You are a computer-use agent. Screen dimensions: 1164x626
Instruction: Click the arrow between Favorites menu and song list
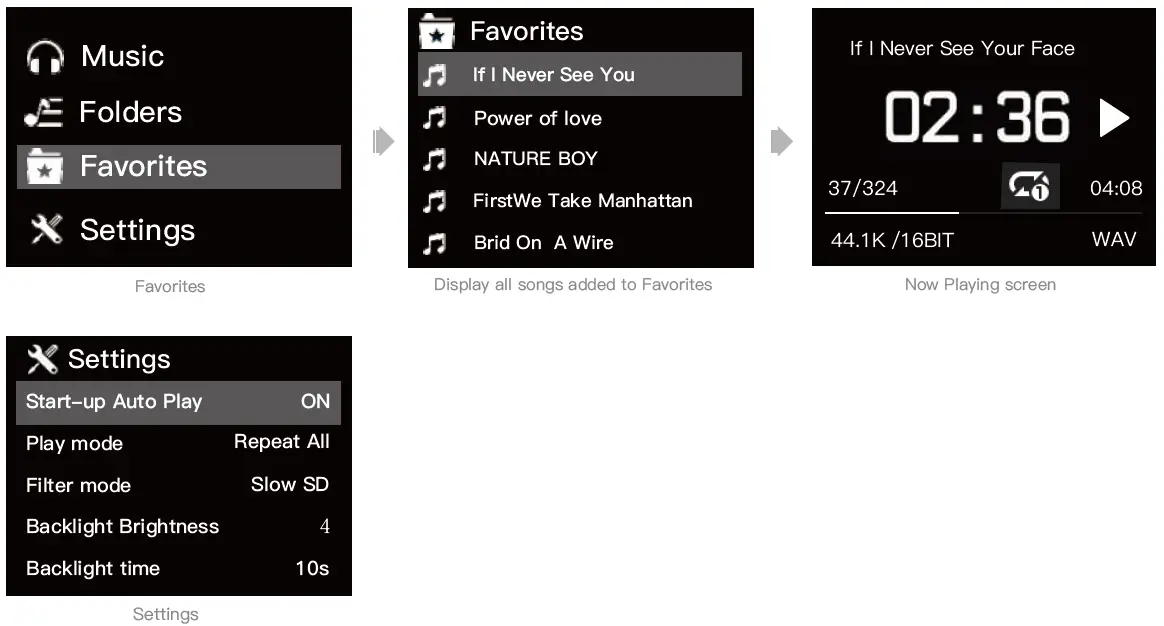(x=381, y=141)
